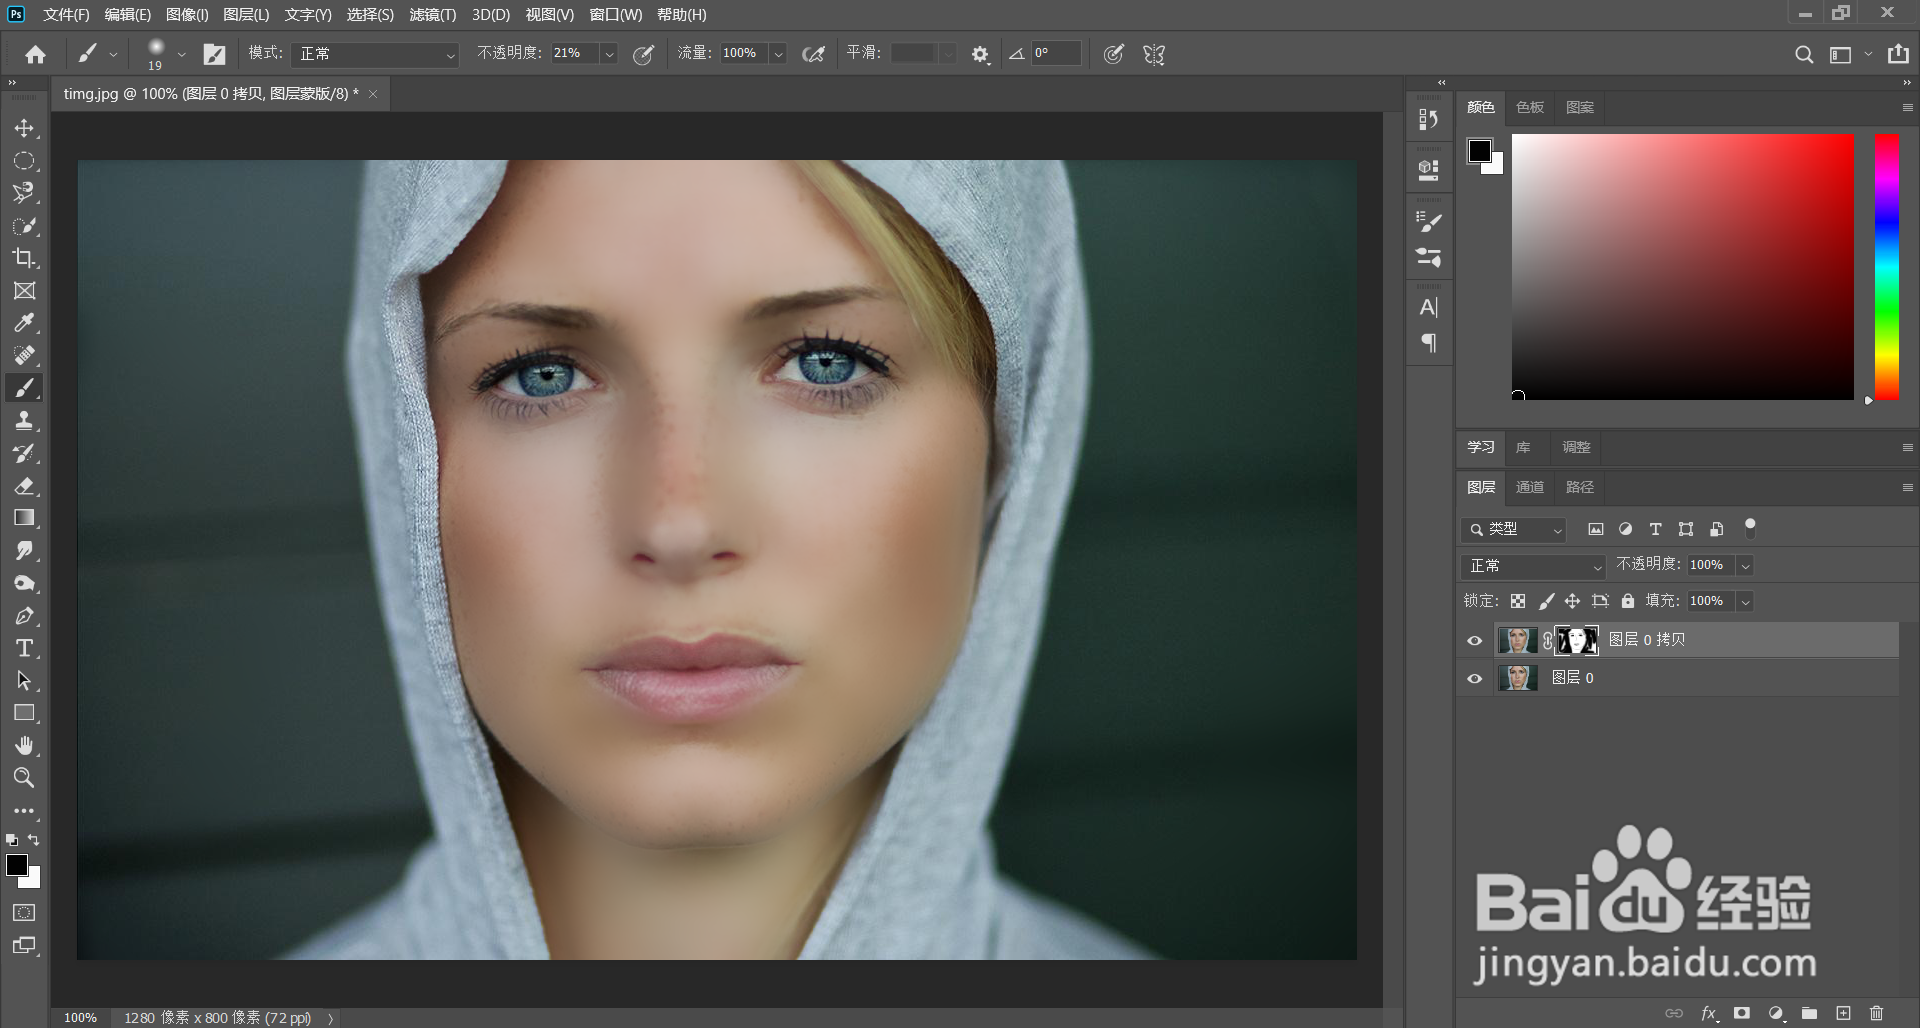The width and height of the screenshot is (1920, 1028).
Task: Select the Eraser tool
Action: click(x=24, y=486)
